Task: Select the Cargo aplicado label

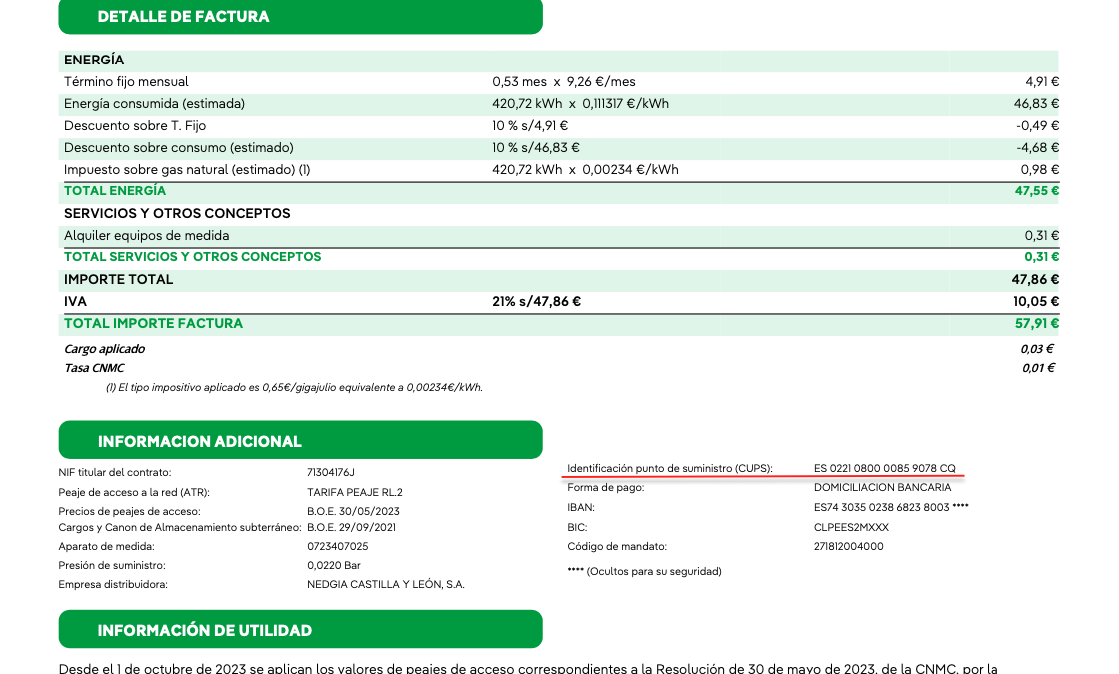Action: coord(104,349)
